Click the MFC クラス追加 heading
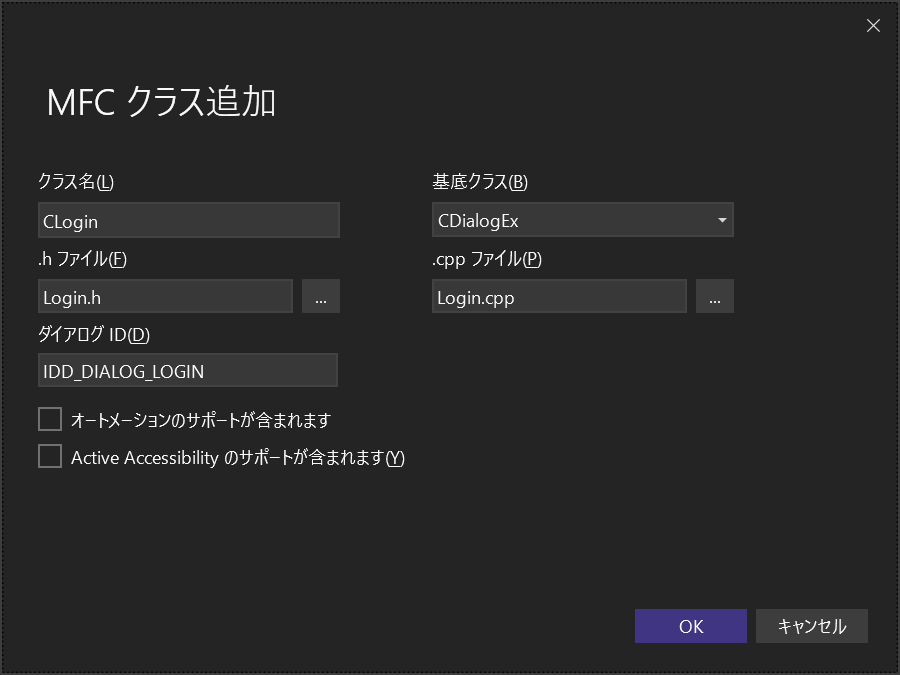The height and width of the screenshot is (675, 900). [x=161, y=103]
